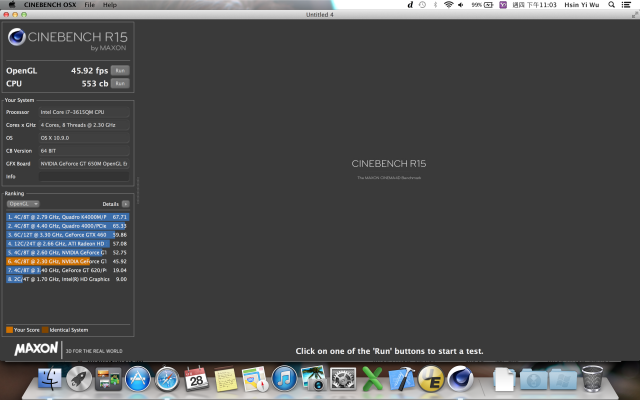Click the menu bar clock showing 11:03
Viewport: 640px width, 400px height.
point(534,4)
